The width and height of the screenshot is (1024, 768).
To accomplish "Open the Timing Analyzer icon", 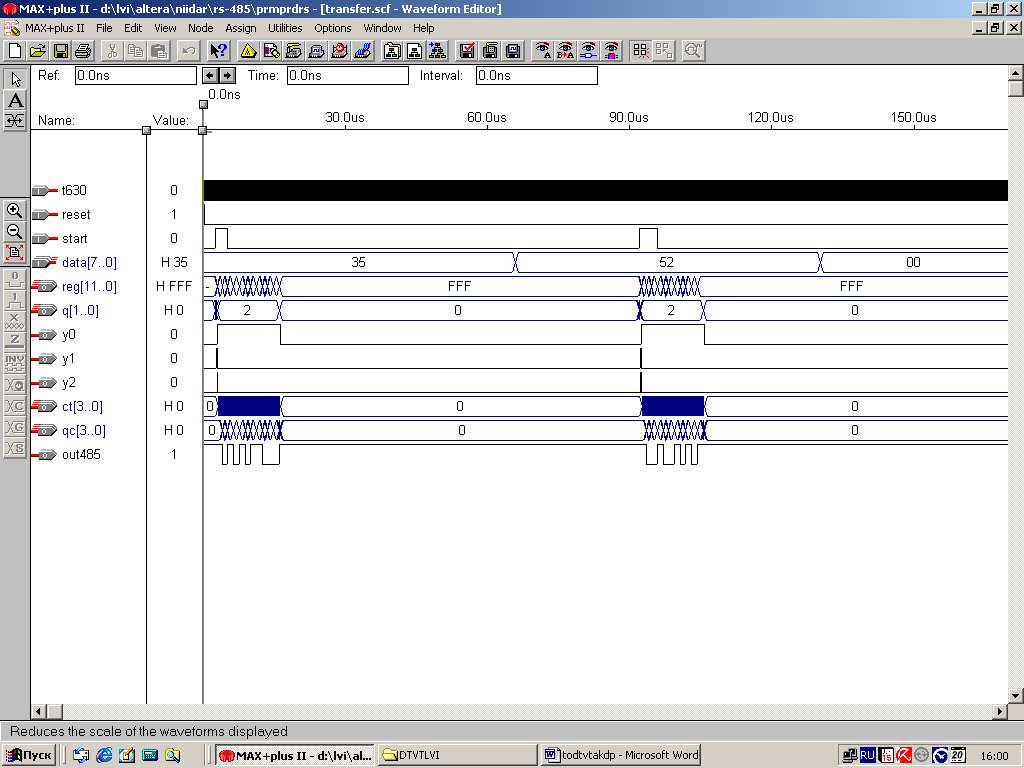I will 339,51.
